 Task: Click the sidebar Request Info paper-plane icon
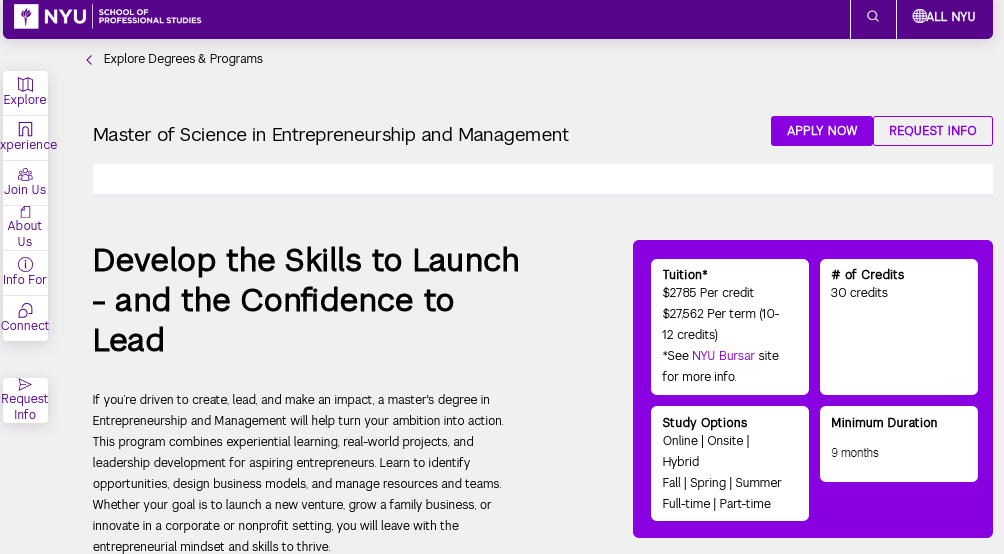click(x=25, y=384)
